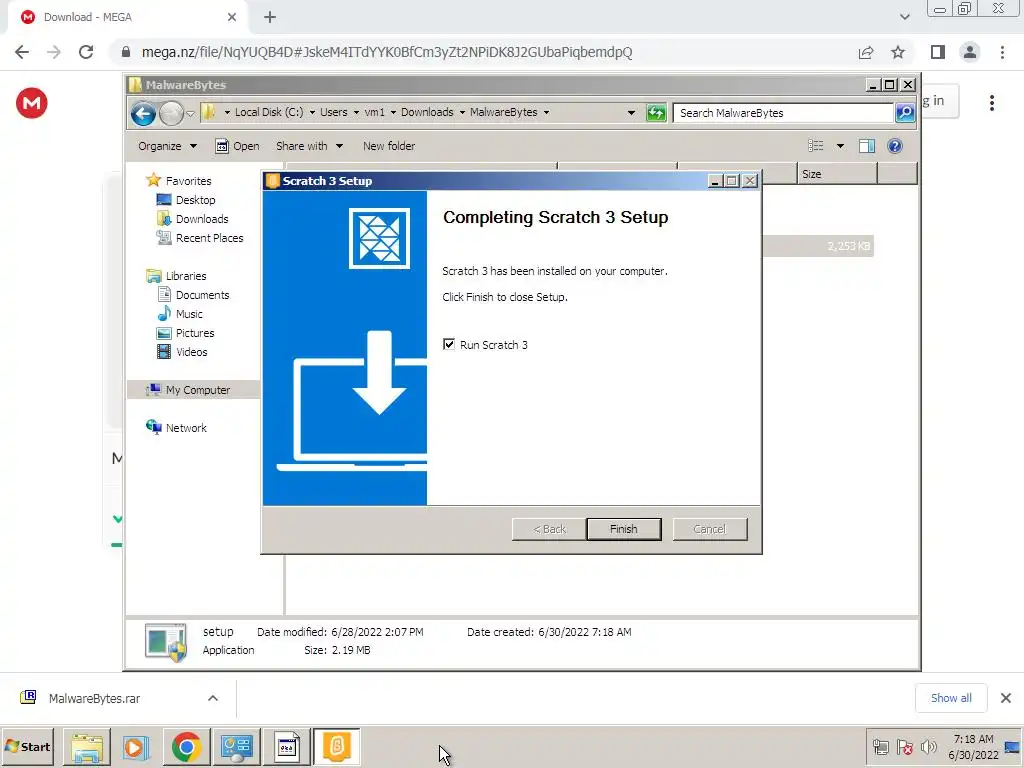Click vm1 in address breadcrumb
Screen dimensions: 1024x768
(374, 112)
